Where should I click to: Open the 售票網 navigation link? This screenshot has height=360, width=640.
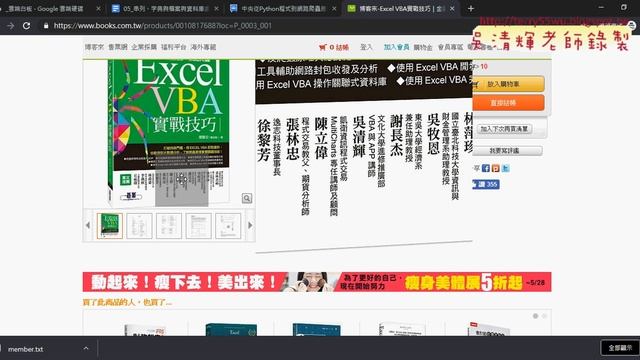118,47
